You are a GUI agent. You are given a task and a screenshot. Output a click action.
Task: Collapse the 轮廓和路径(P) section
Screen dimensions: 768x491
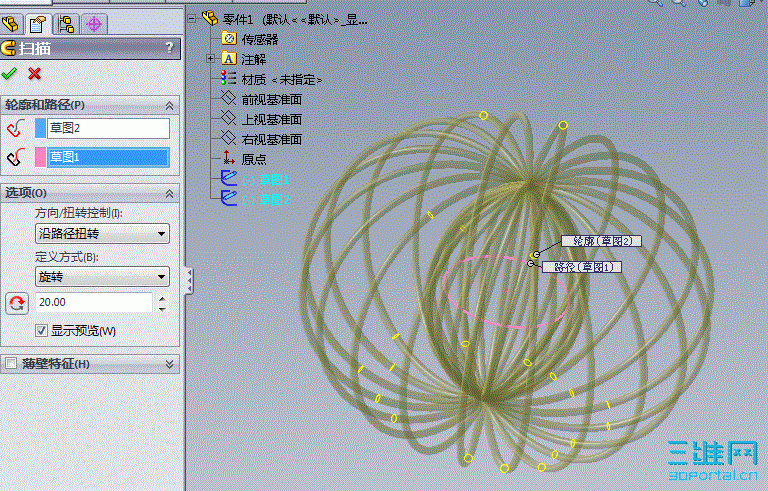point(169,105)
